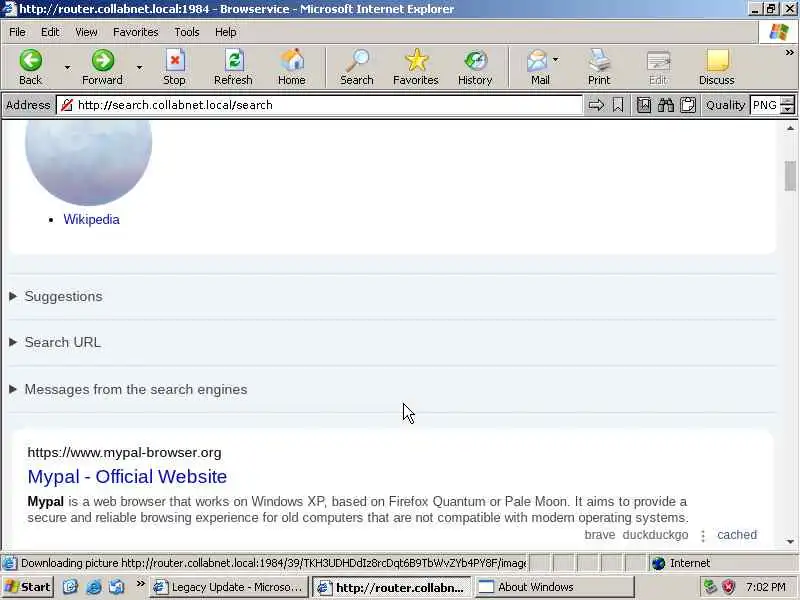Open the Tools menu

(187, 32)
